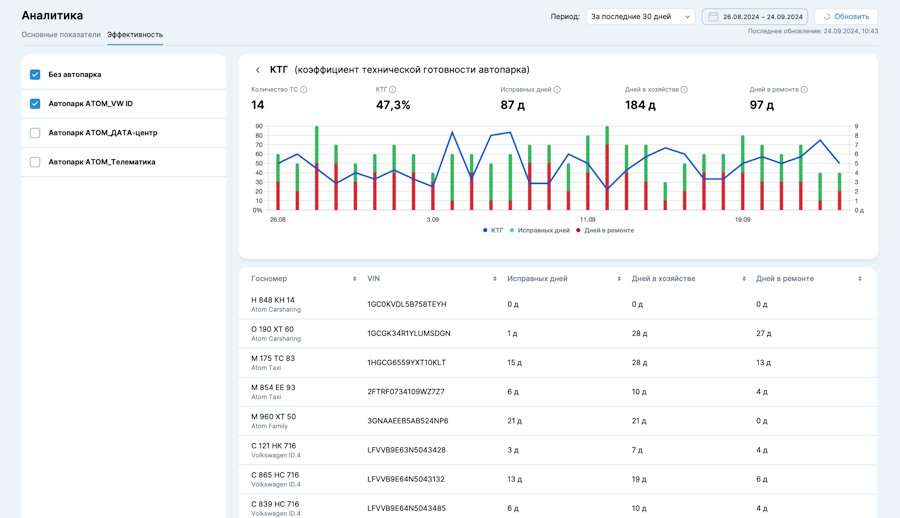Viewport: 900px width, 518px height.
Task: Select the Эффективность tab
Action: (135, 34)
